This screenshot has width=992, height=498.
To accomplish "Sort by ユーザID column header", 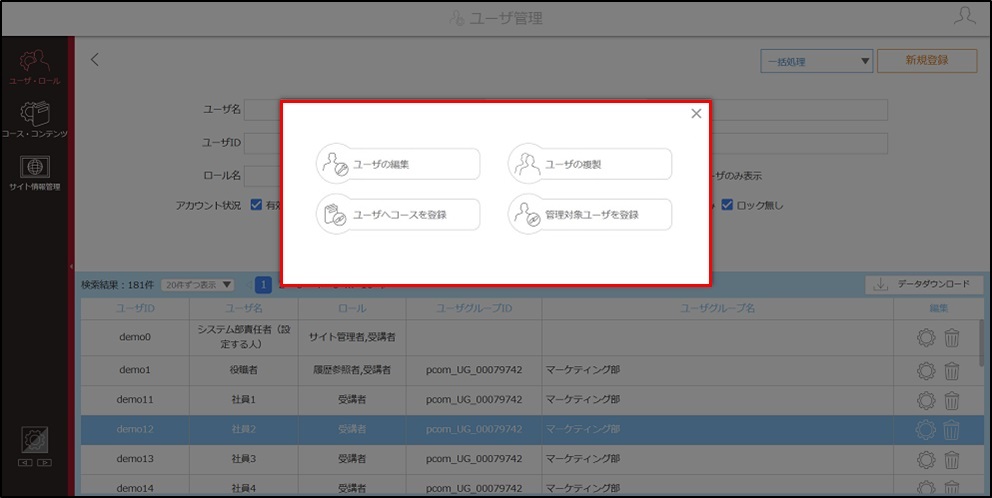I will (x=135, y=308).
